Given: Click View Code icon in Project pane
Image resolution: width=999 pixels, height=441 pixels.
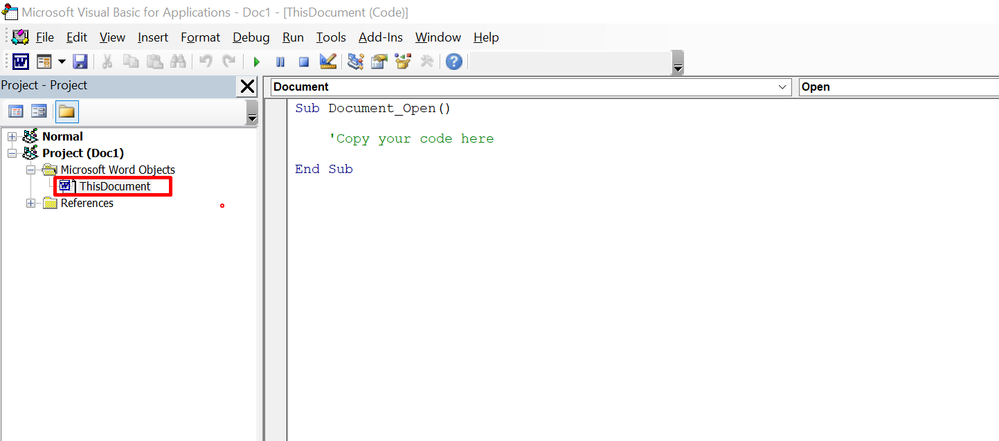Looking at the screenshot, I should coord(16,112).
